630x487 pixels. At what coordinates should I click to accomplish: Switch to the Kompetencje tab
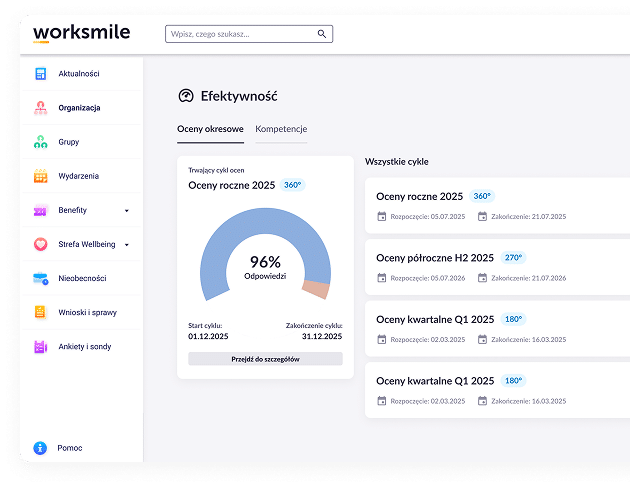click(x=281, y=129)
